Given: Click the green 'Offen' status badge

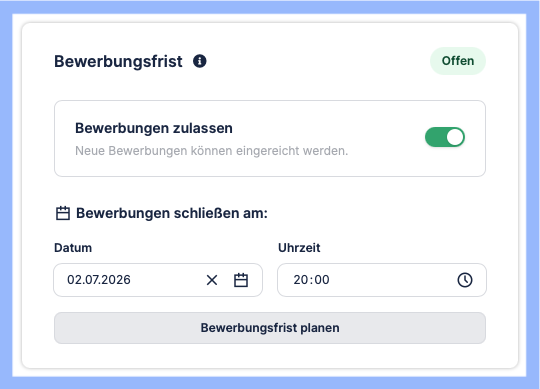Looking at the screenshot, I should pyautogui.click(x=458, y=61).
